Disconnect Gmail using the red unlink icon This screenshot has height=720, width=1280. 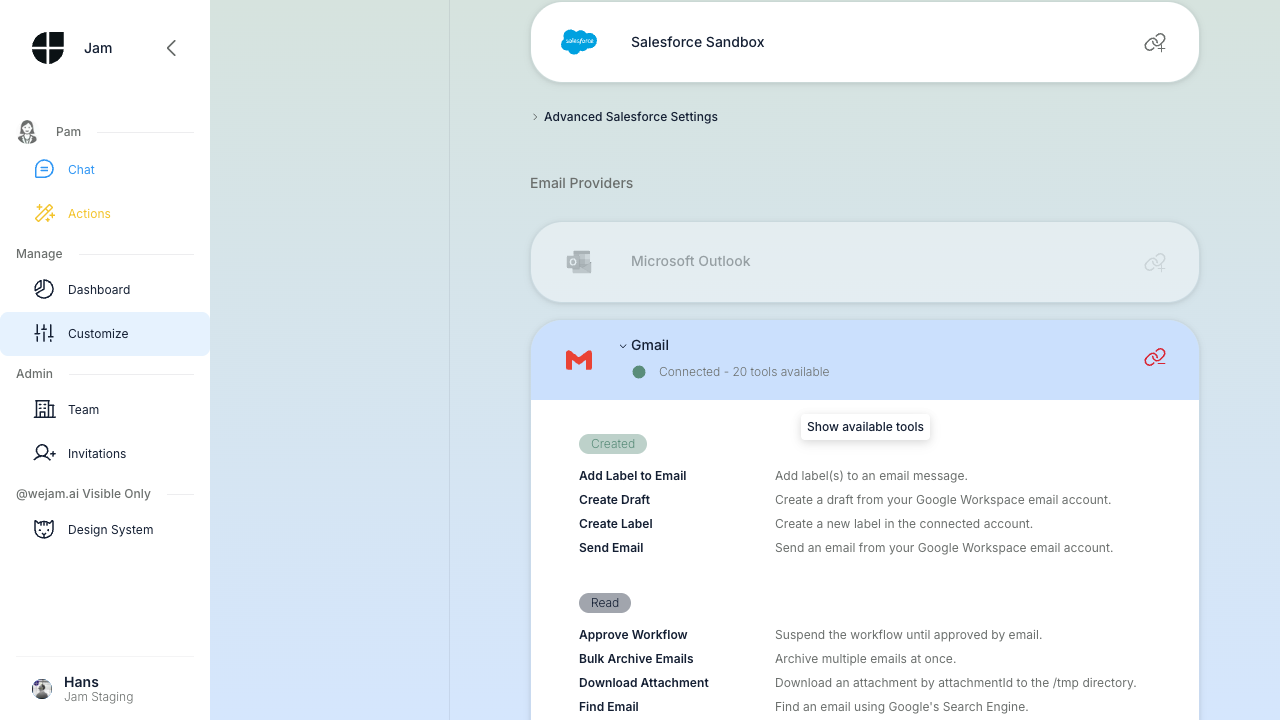(1155, 357)
